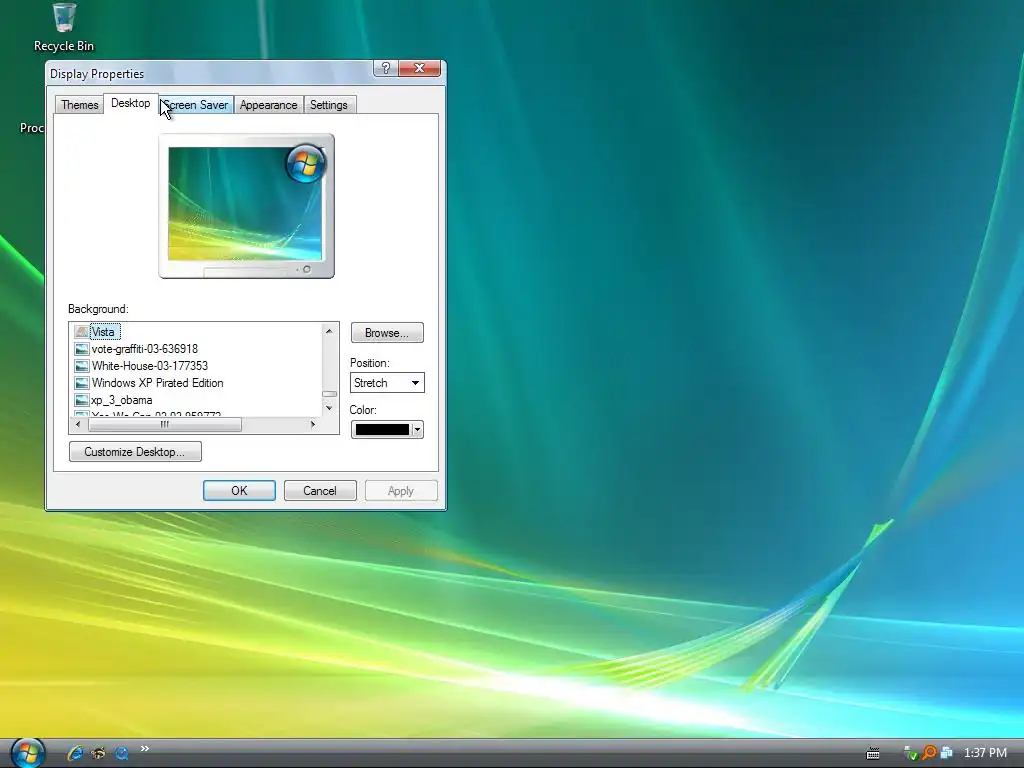Open the Position Stretch dropdown

(387, 383)
